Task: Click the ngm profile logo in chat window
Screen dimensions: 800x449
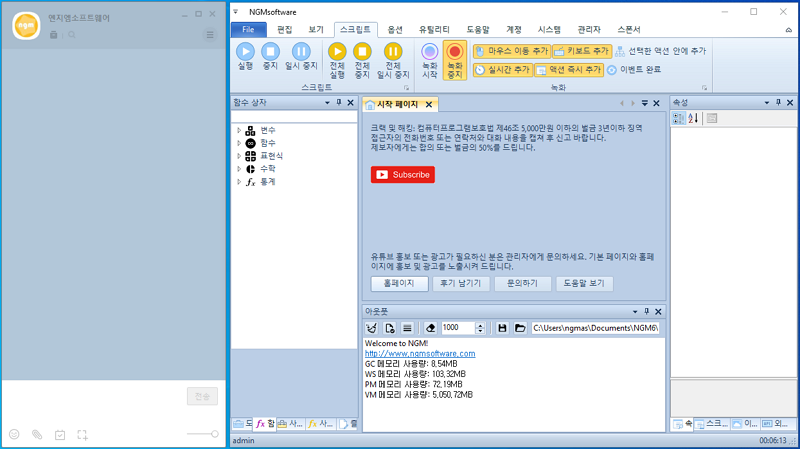Action: [26, 26]
